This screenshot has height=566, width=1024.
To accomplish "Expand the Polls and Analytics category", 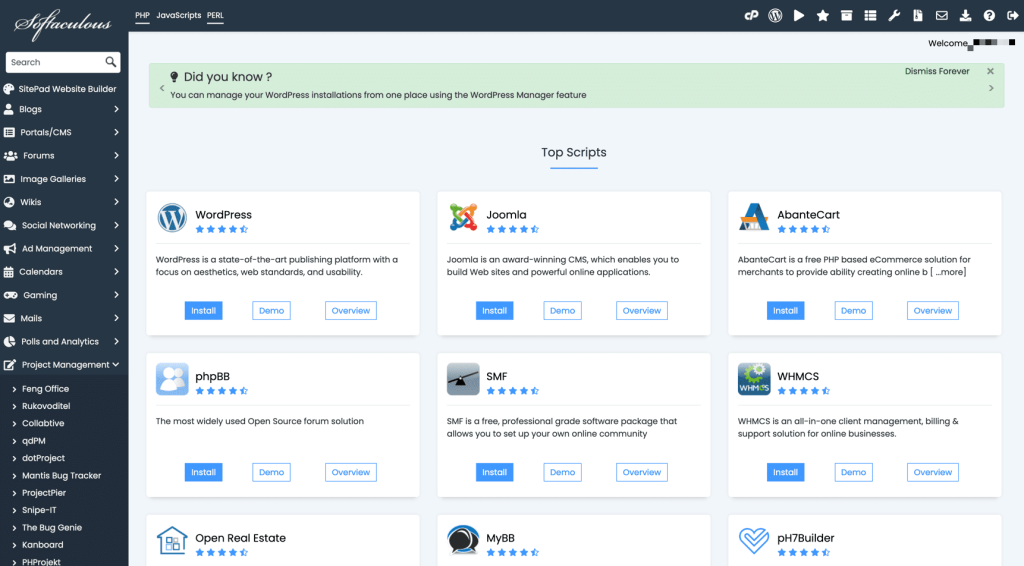I will click(x=64, y=342).
